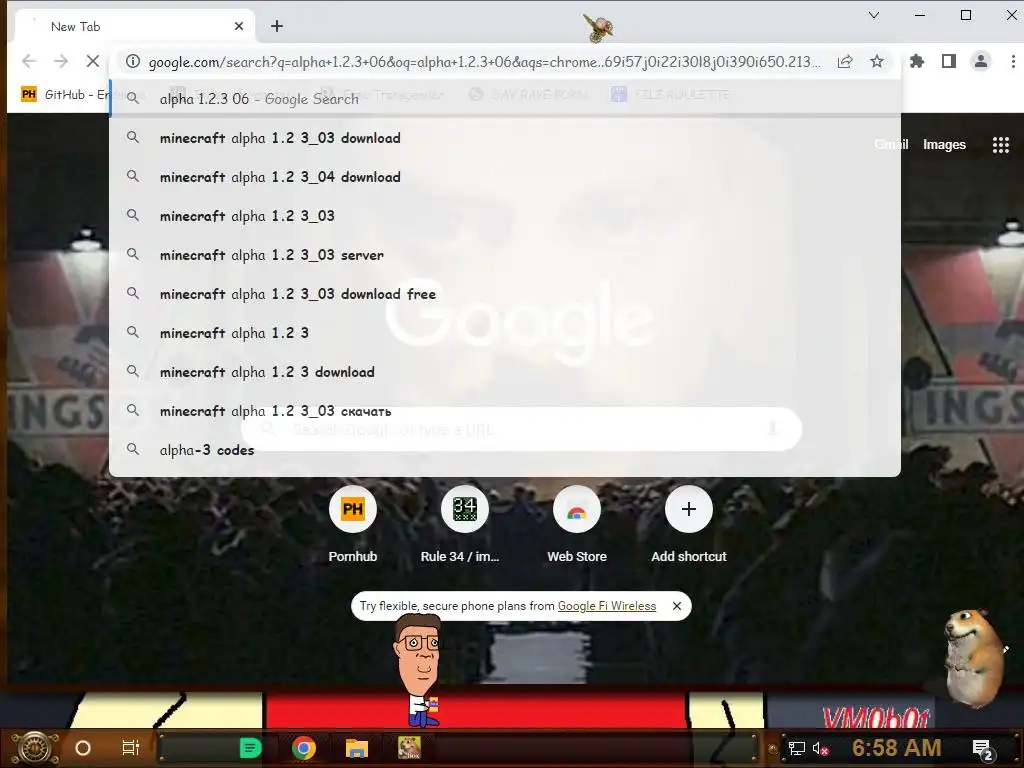Choose the 'minecraft alpha 1.2 3_03 скачать' suggestion

(505, 411)
